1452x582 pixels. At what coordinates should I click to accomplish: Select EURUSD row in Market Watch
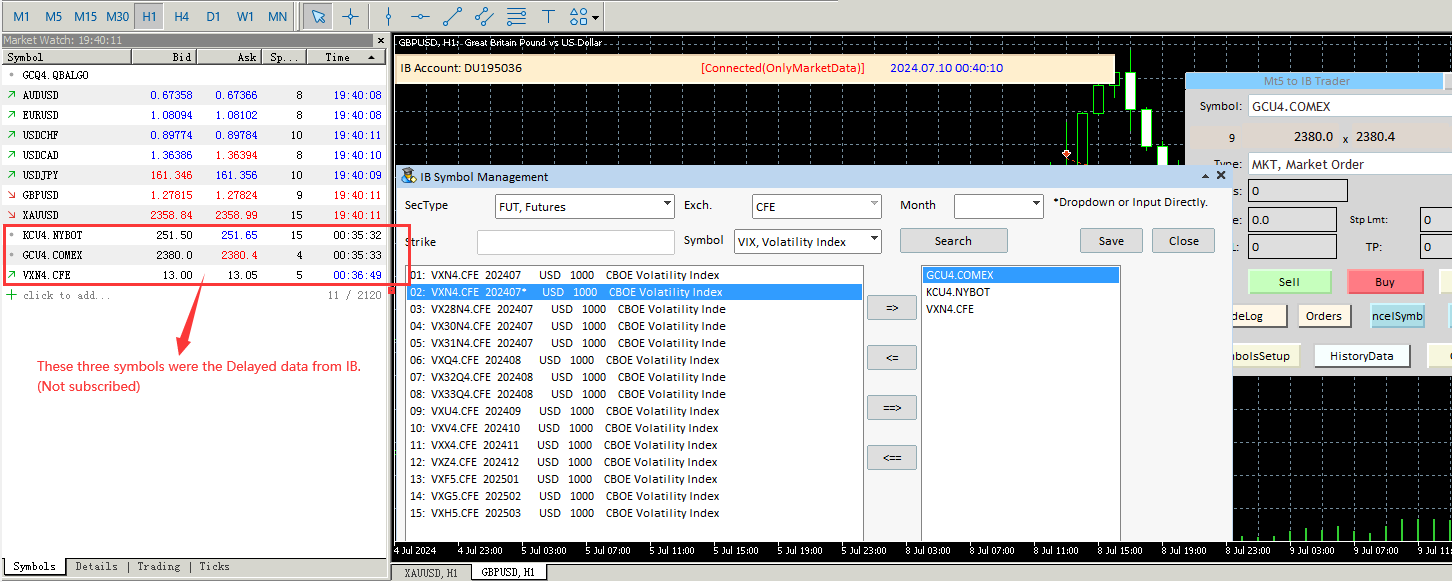coord(194,115)
